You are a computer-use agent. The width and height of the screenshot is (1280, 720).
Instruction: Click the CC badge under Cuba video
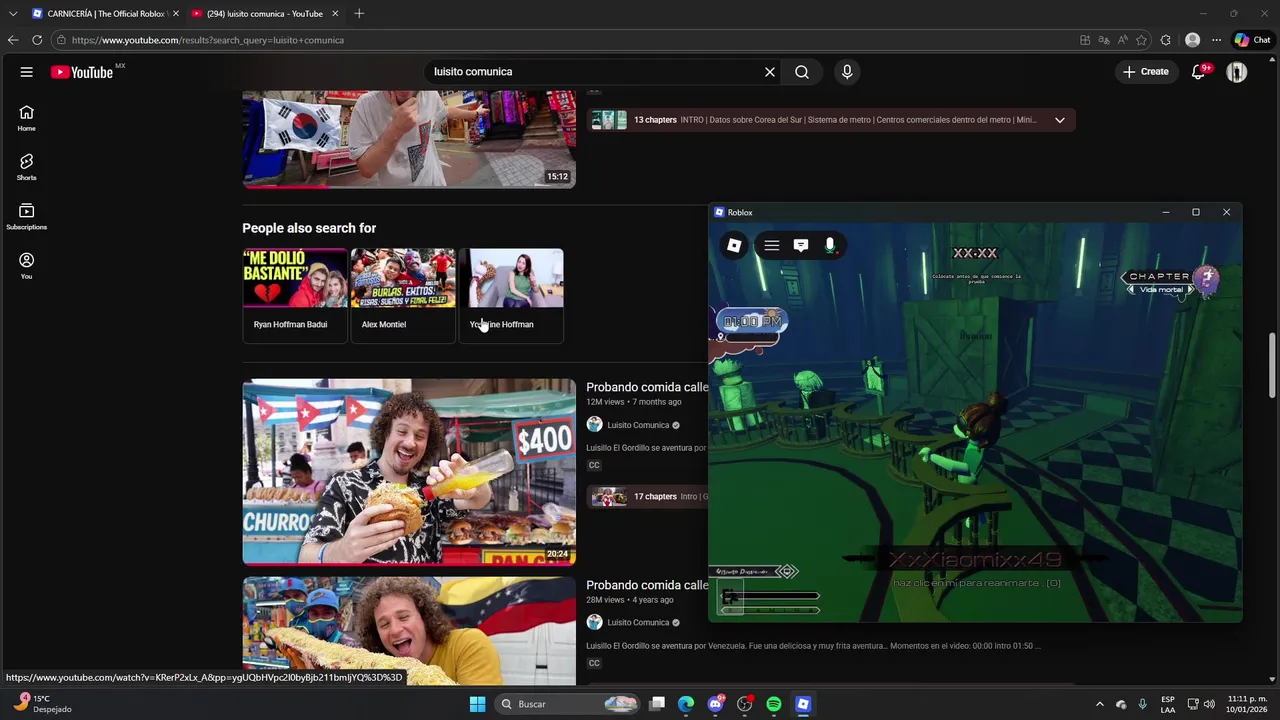(x=594, y=465)
